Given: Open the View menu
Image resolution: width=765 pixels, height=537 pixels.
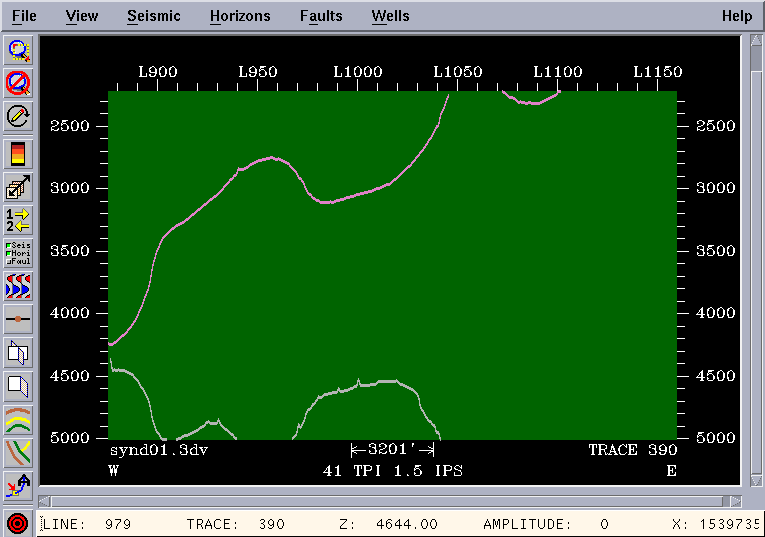Looking at the screenshot, I should (81, 16).
